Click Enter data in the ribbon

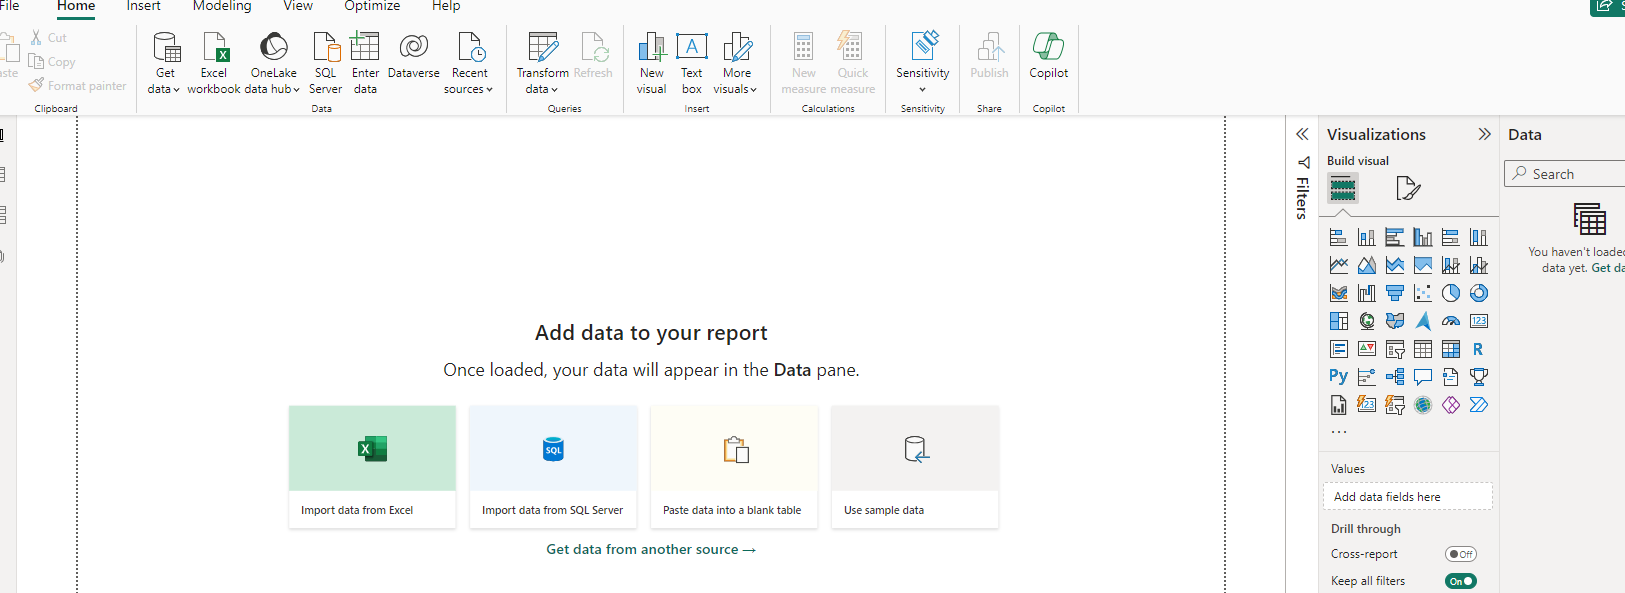pyautogui.click(x=365, y=62)
